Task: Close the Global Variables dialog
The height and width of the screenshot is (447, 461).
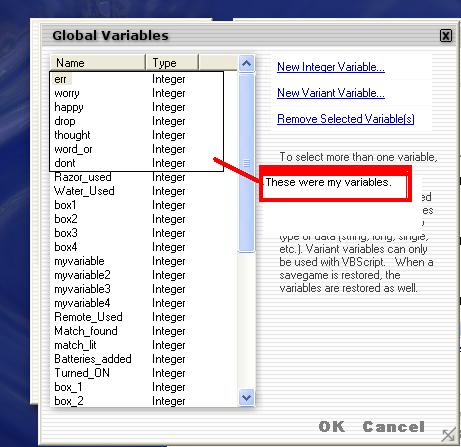Action: pyautogui.click(x=446, y=35)
